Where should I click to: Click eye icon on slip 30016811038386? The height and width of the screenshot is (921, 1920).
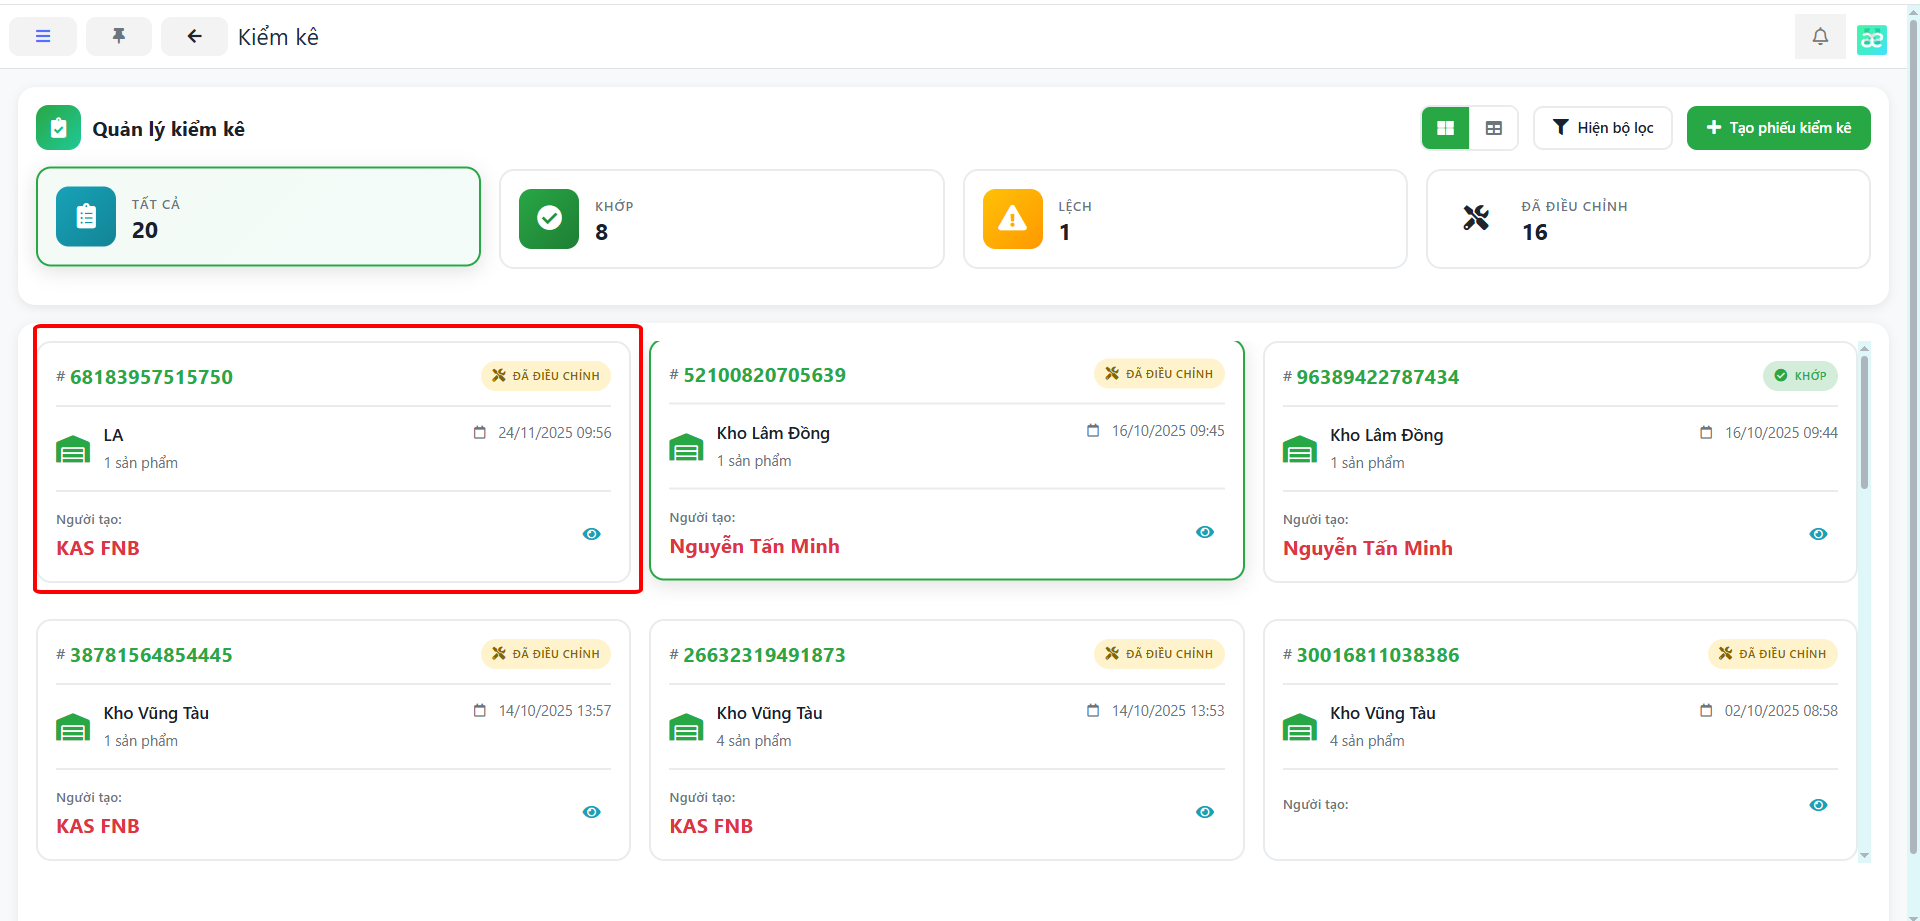click(x=1818, y=805)
